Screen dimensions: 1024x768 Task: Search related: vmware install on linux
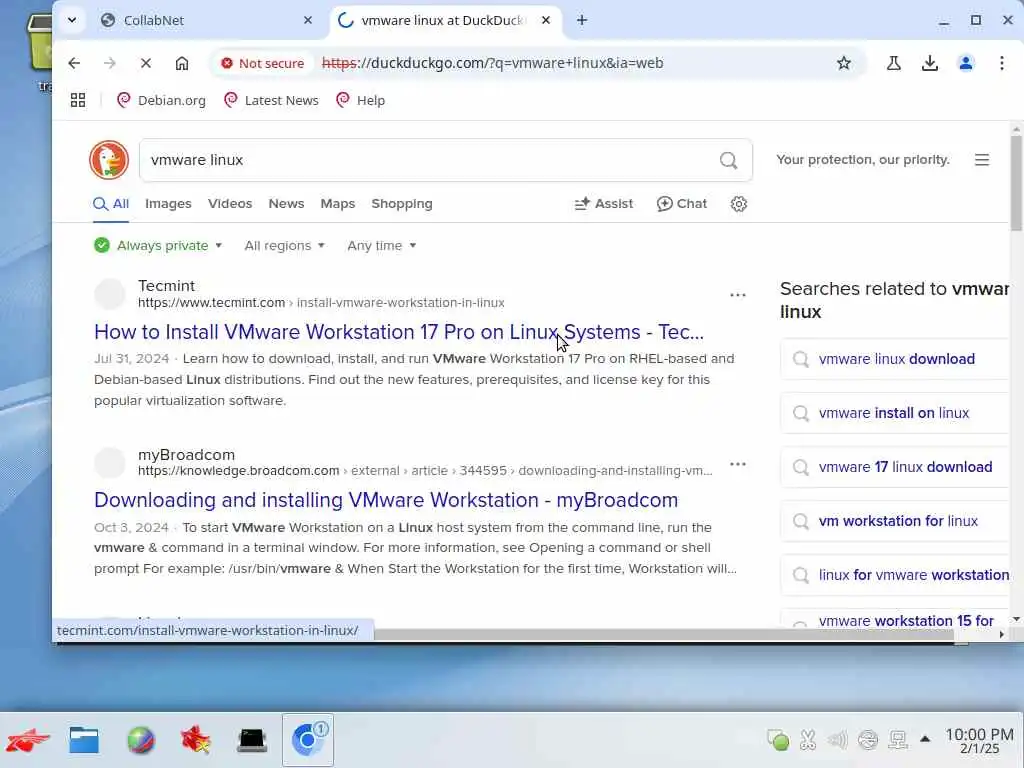point(895,413)
